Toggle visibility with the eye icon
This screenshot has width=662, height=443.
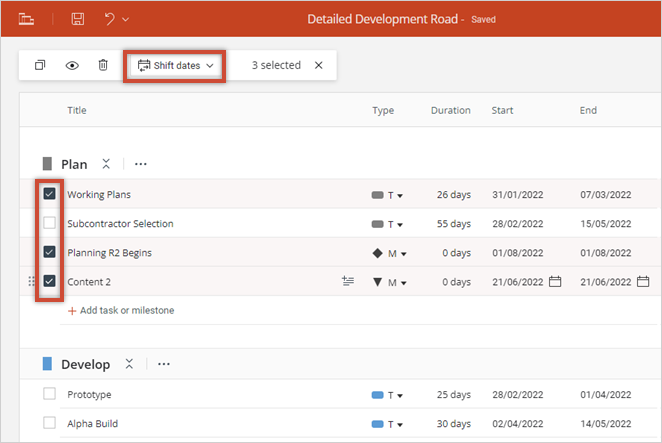pyautogui.click(x=72, y=65)
